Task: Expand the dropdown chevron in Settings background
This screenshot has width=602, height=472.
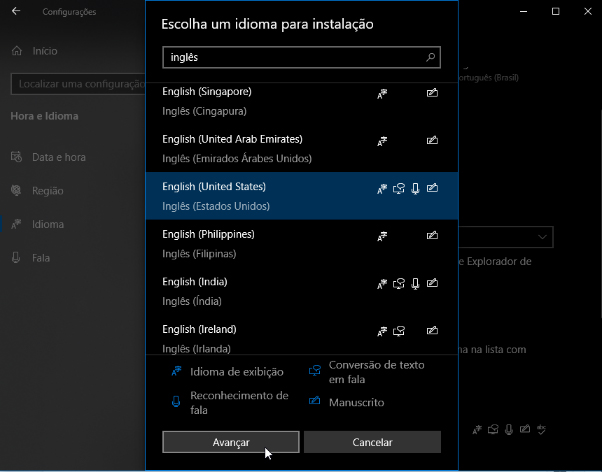Action: 542,237
